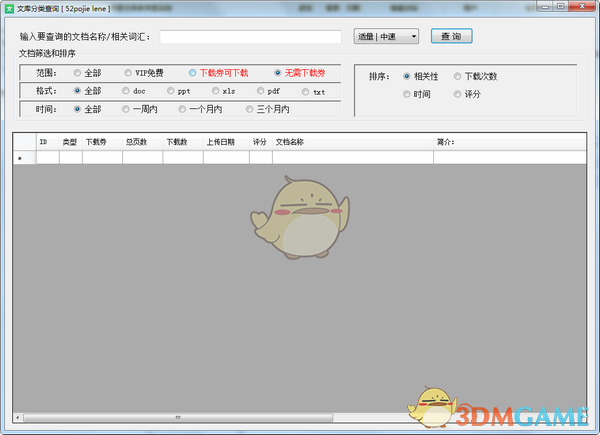Click the 上传日期 column header
Screen dimensions: 600x435
point(226,142)
